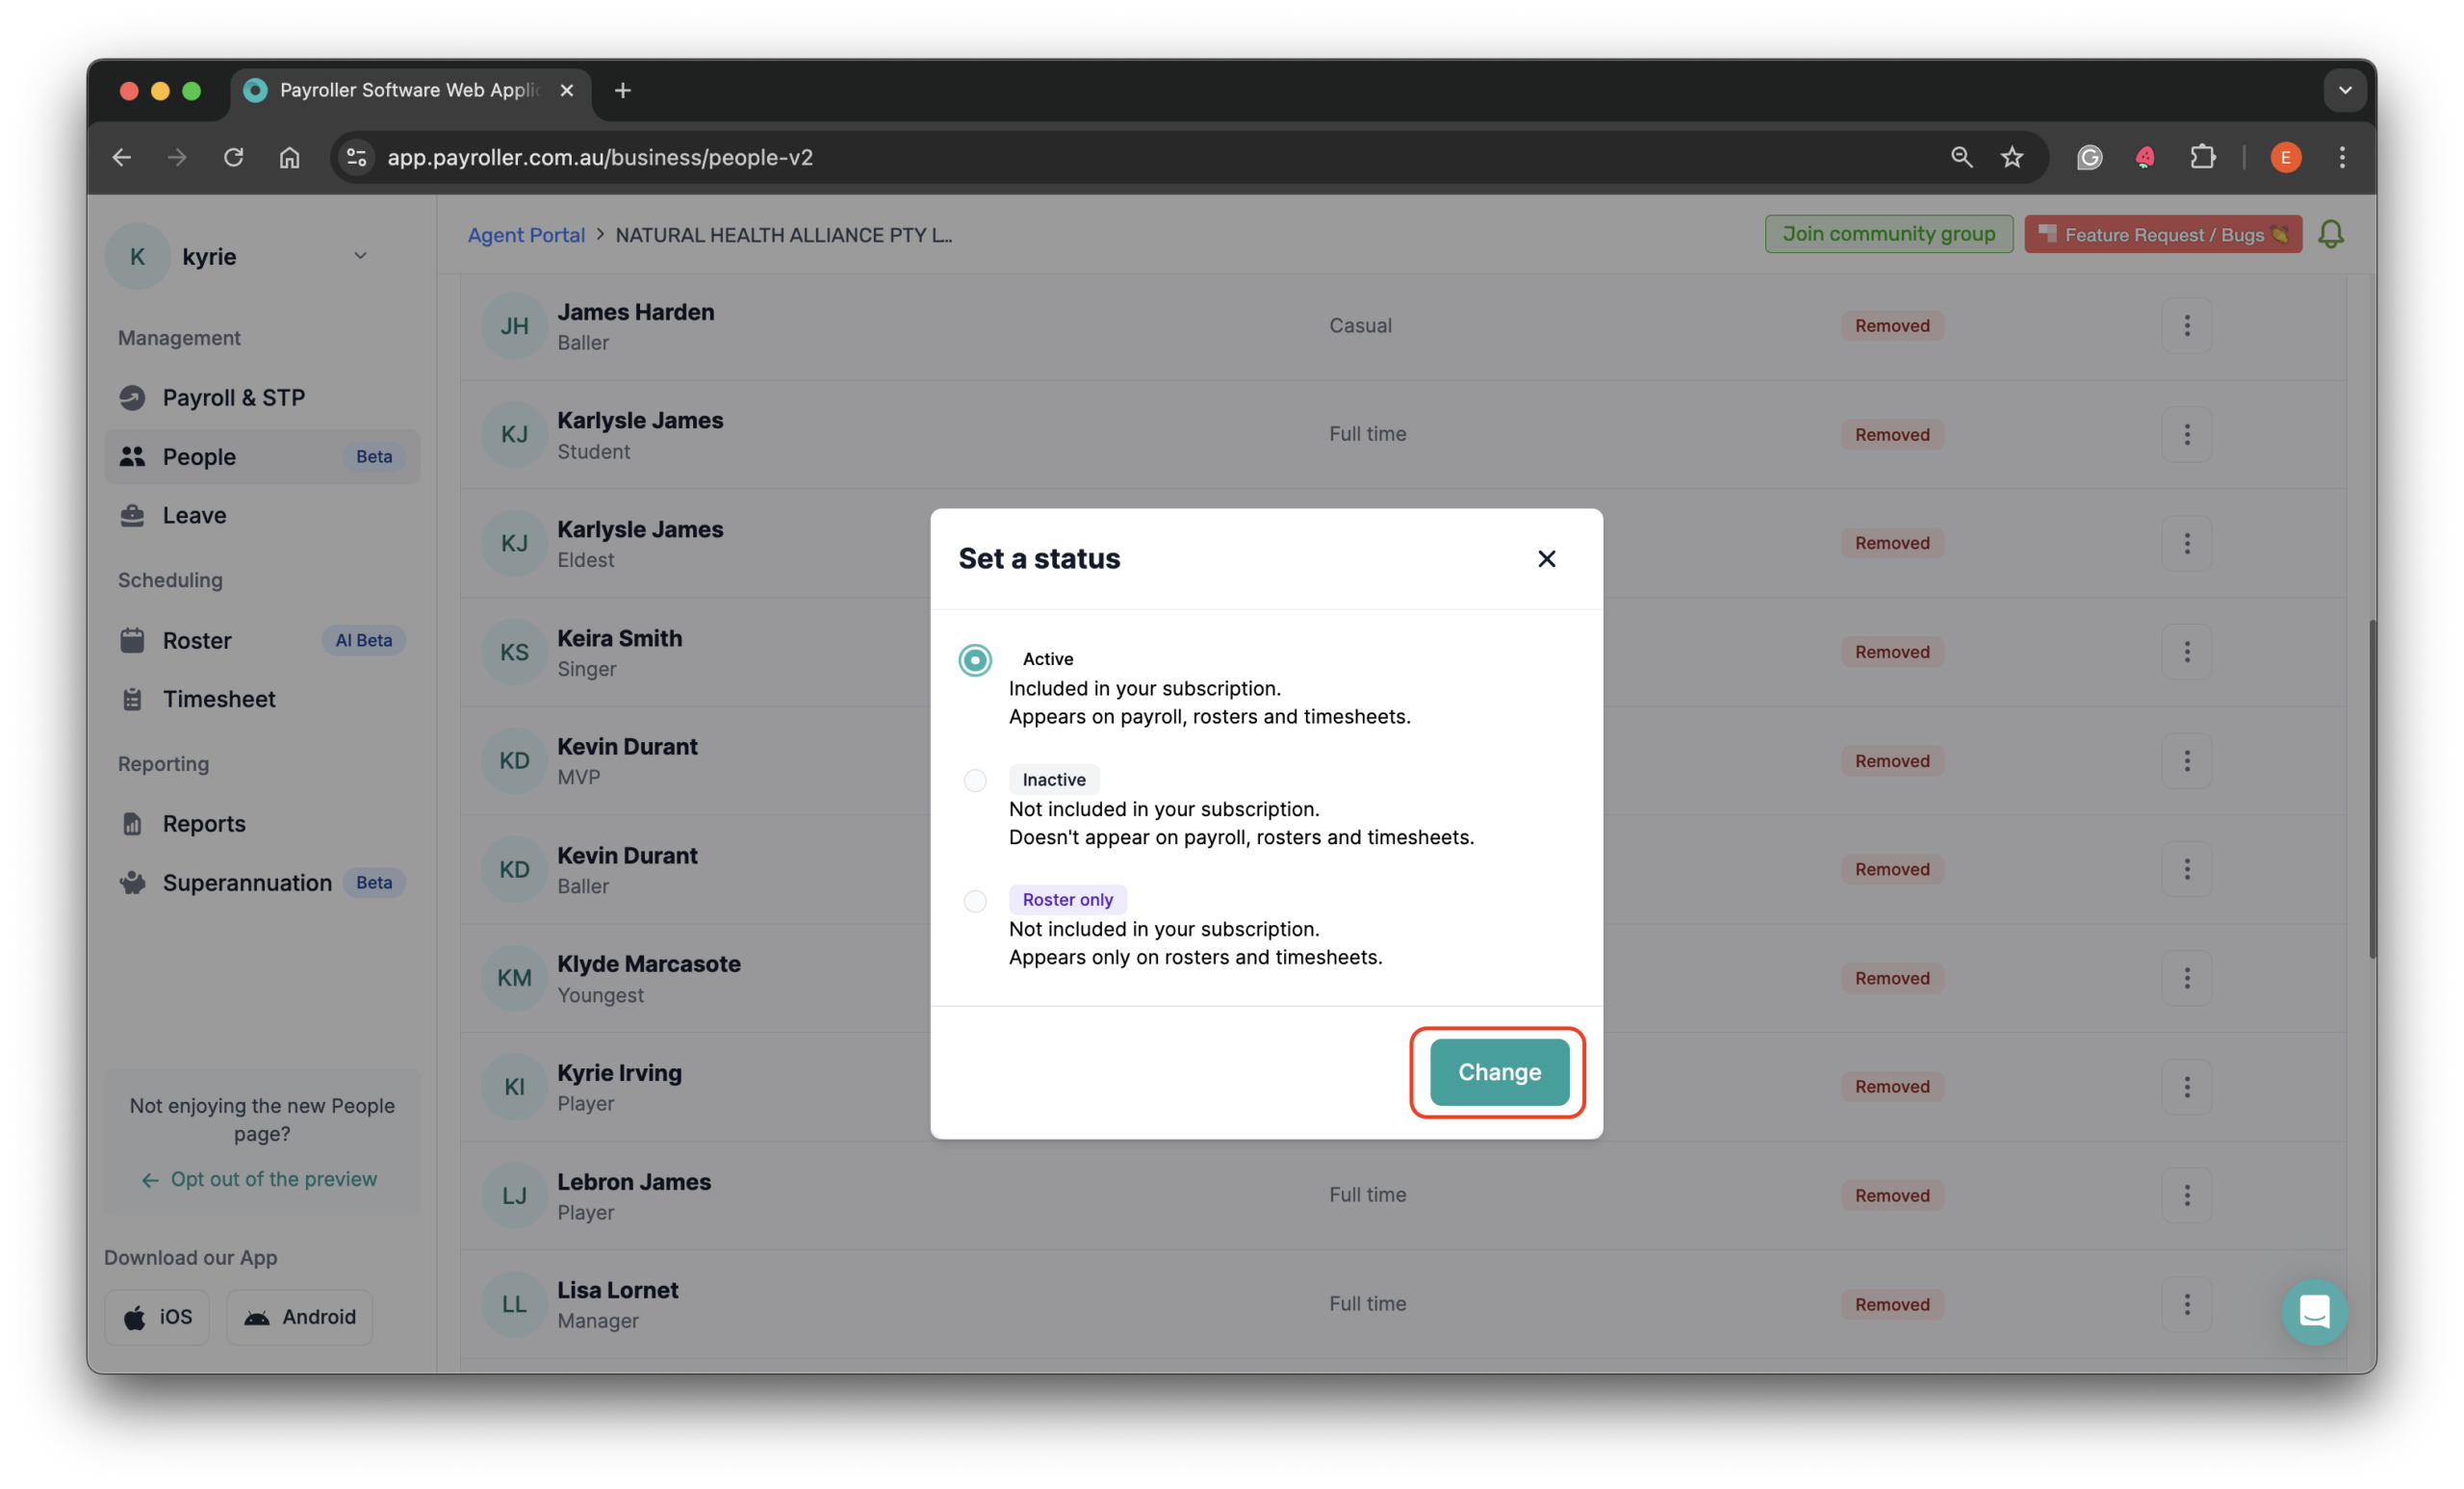Open row options menu for Lebron James
The height and width of the screenshot is (1489, 2464).
click(x=2187, y=1195)
